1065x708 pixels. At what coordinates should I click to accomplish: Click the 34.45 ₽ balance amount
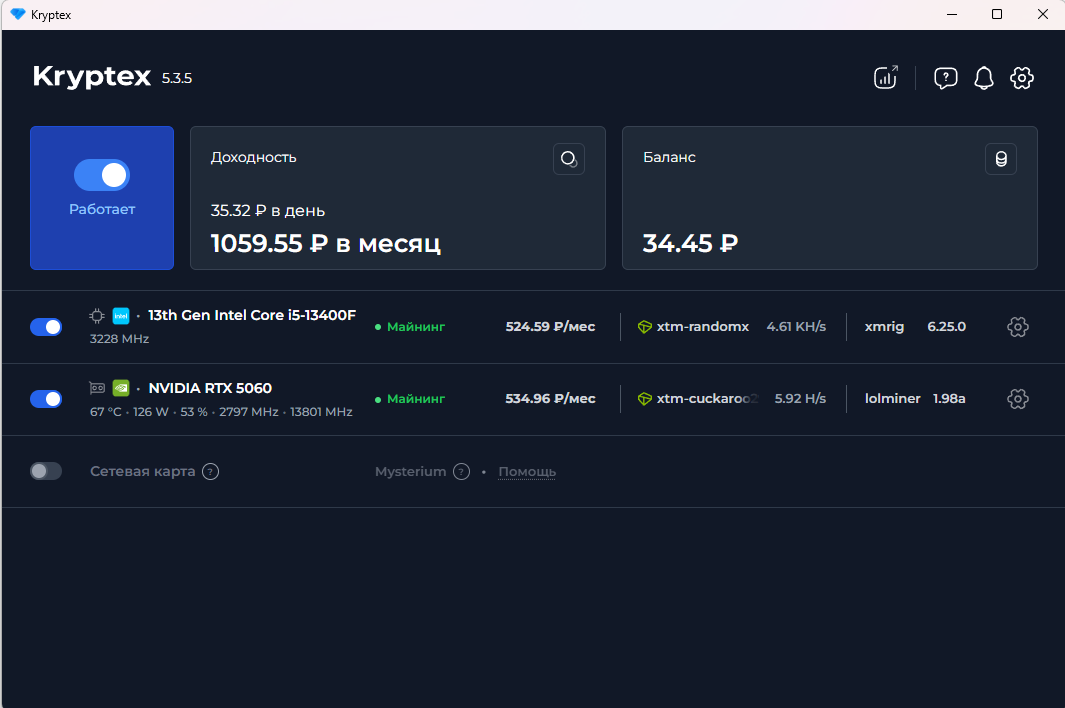click(x=690, y=243)
